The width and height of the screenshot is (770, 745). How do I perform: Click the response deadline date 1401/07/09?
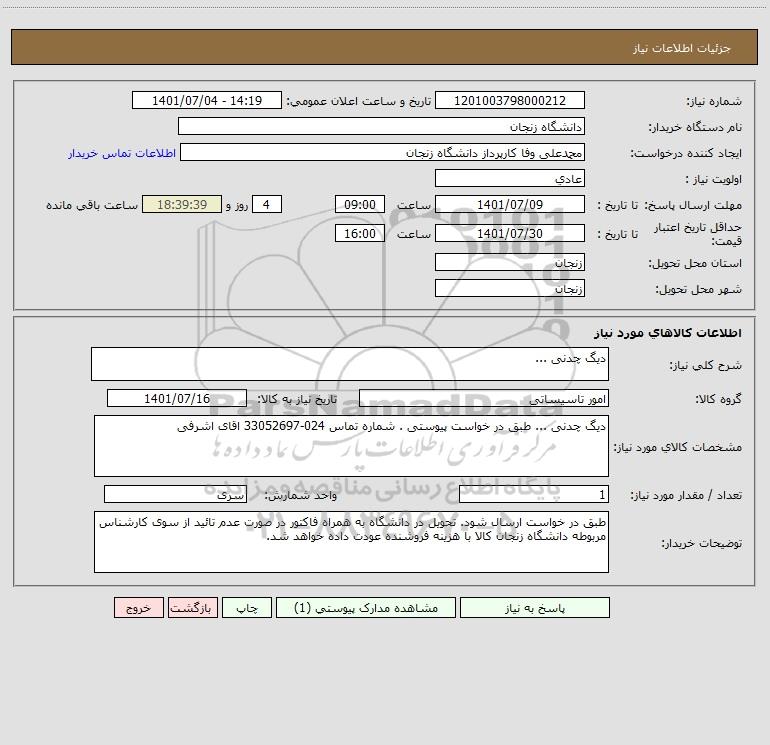tap(510, 204)
